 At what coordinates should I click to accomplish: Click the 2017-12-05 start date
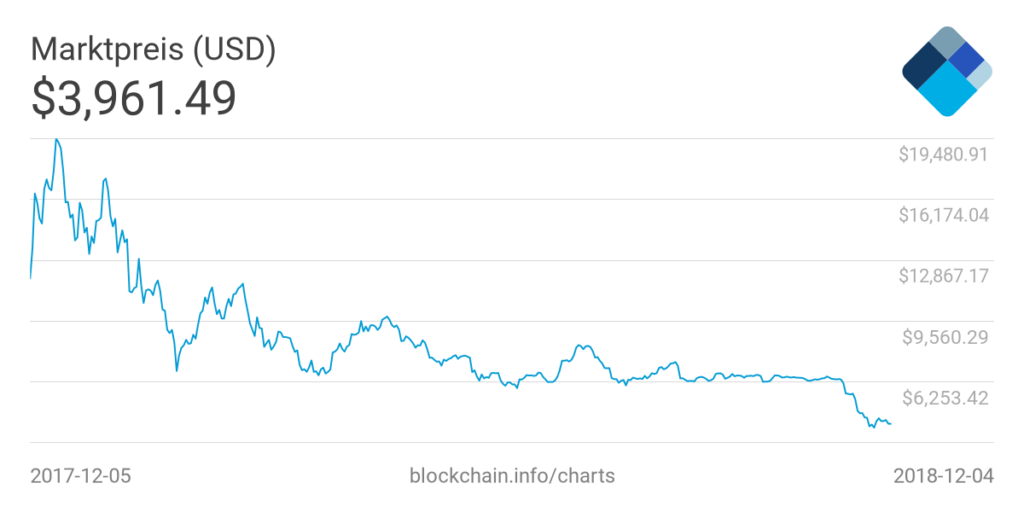coord(80,475)
